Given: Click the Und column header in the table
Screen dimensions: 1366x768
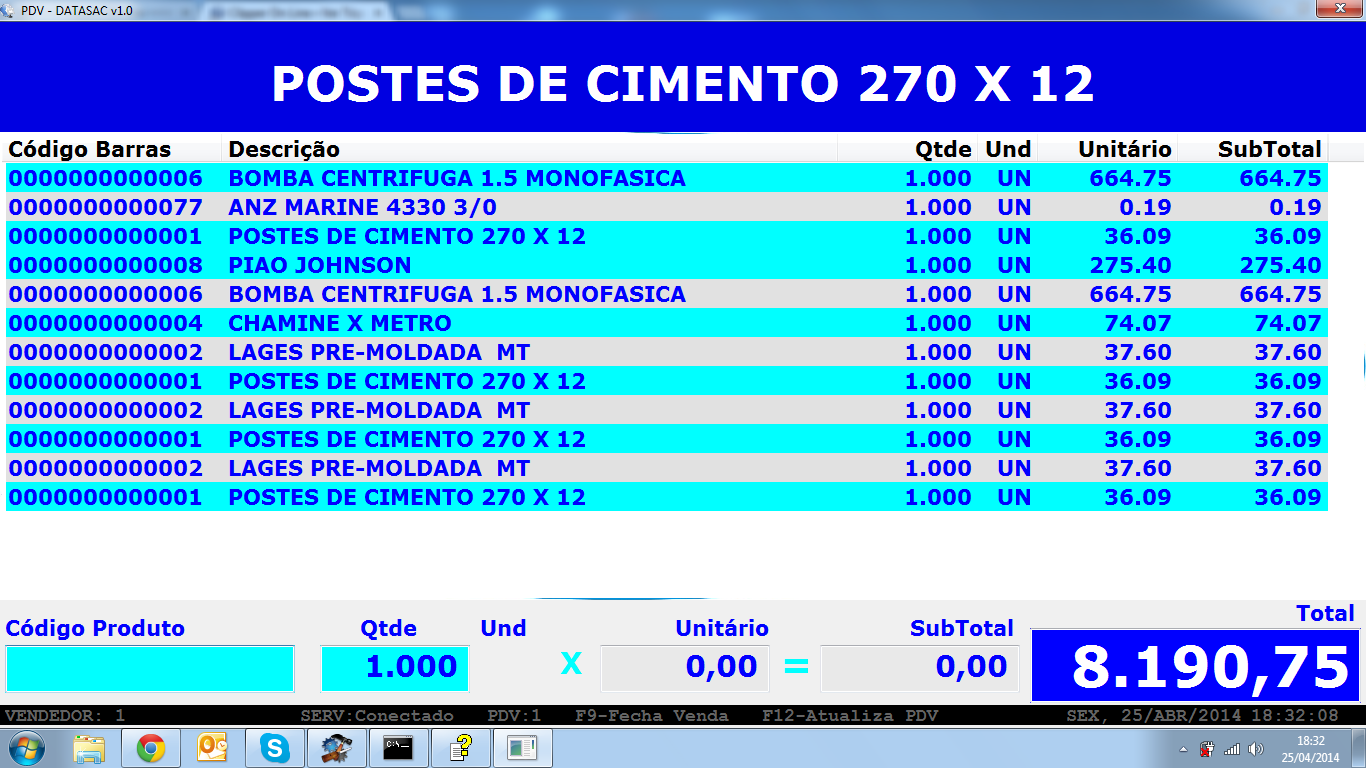Looking at the screenshot, I should click(1008, 150).
